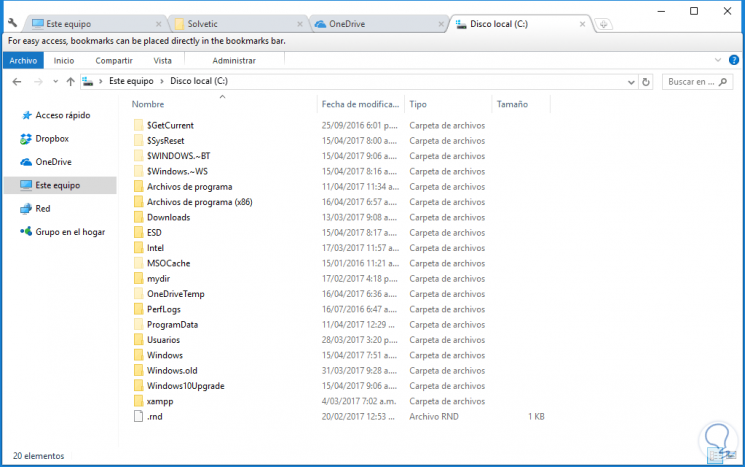Select Dropbox in the navigation pane

point(52,139)
